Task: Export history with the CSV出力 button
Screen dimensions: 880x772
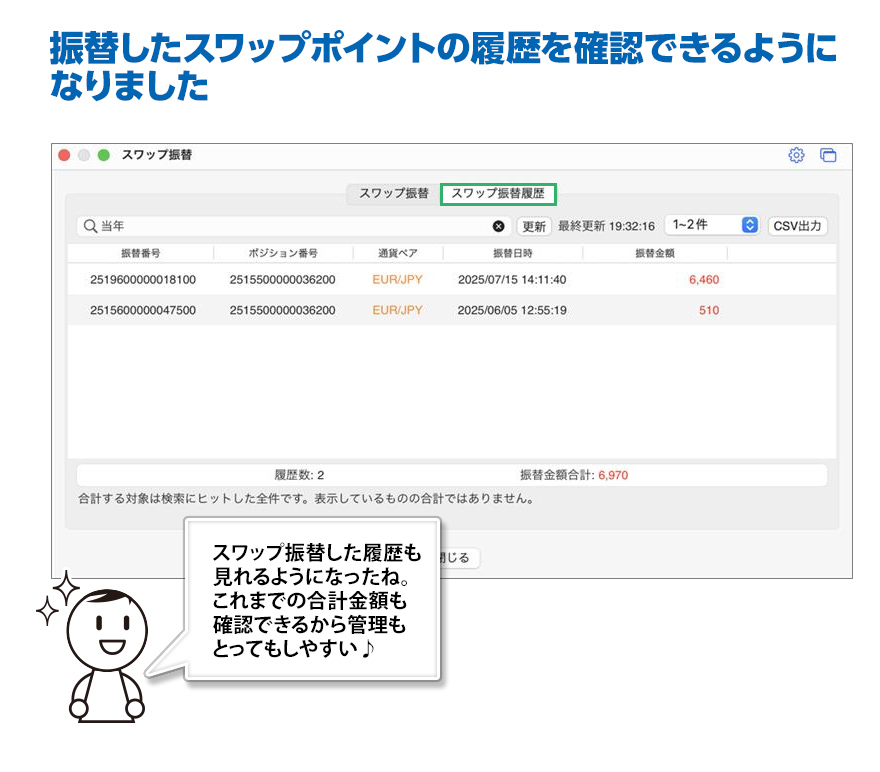Action: 797,226
